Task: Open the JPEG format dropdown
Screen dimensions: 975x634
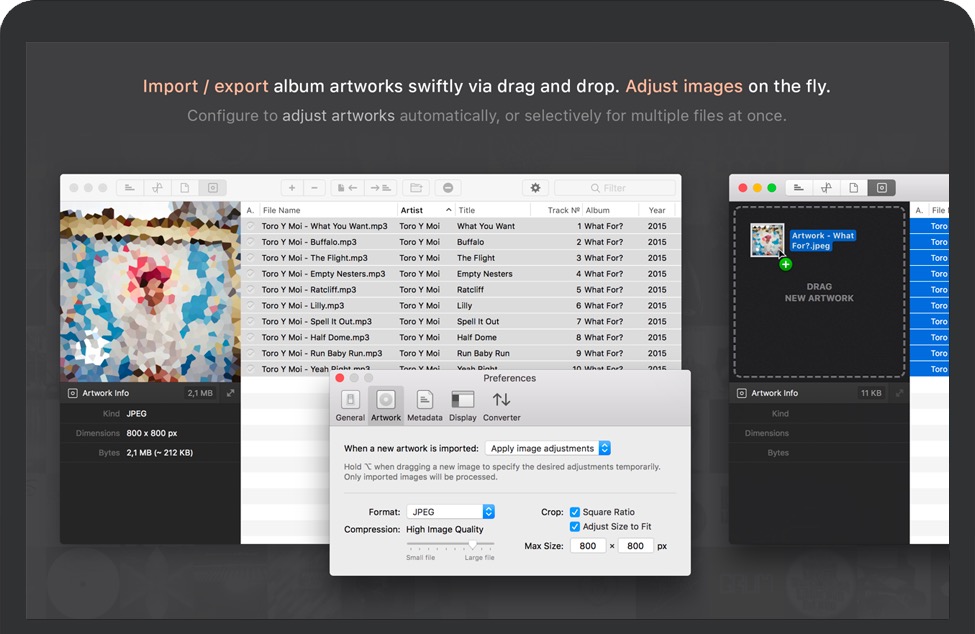Action: pyautogui.click(x=450, y=512)
